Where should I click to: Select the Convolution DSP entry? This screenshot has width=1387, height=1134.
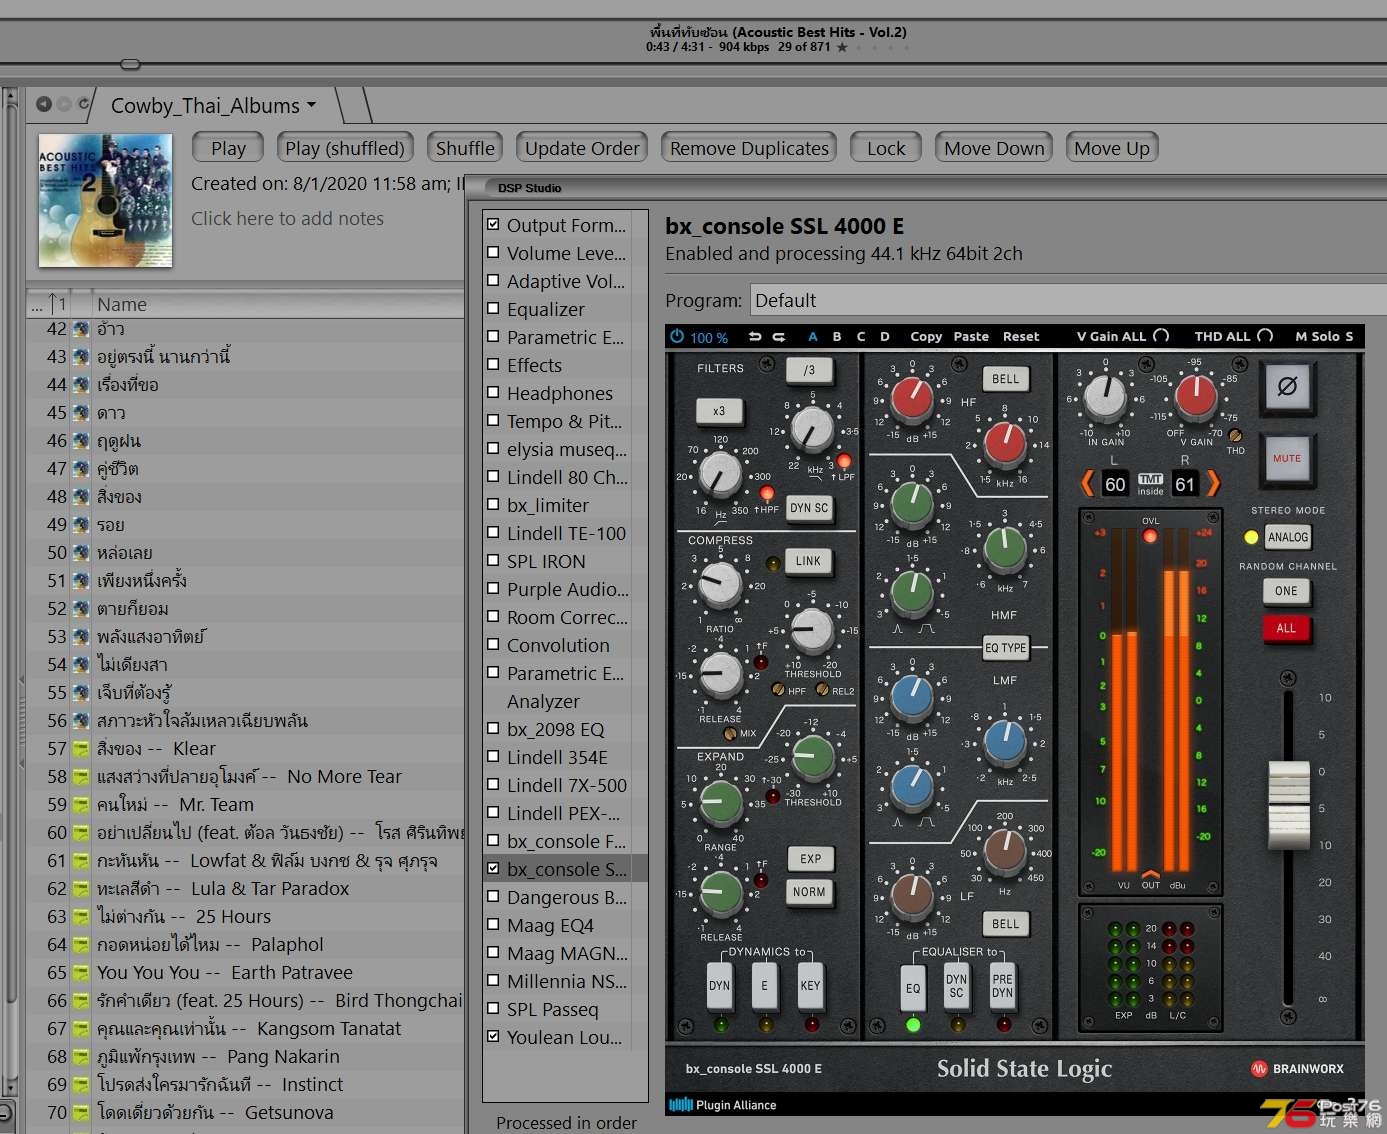point(558,645)
